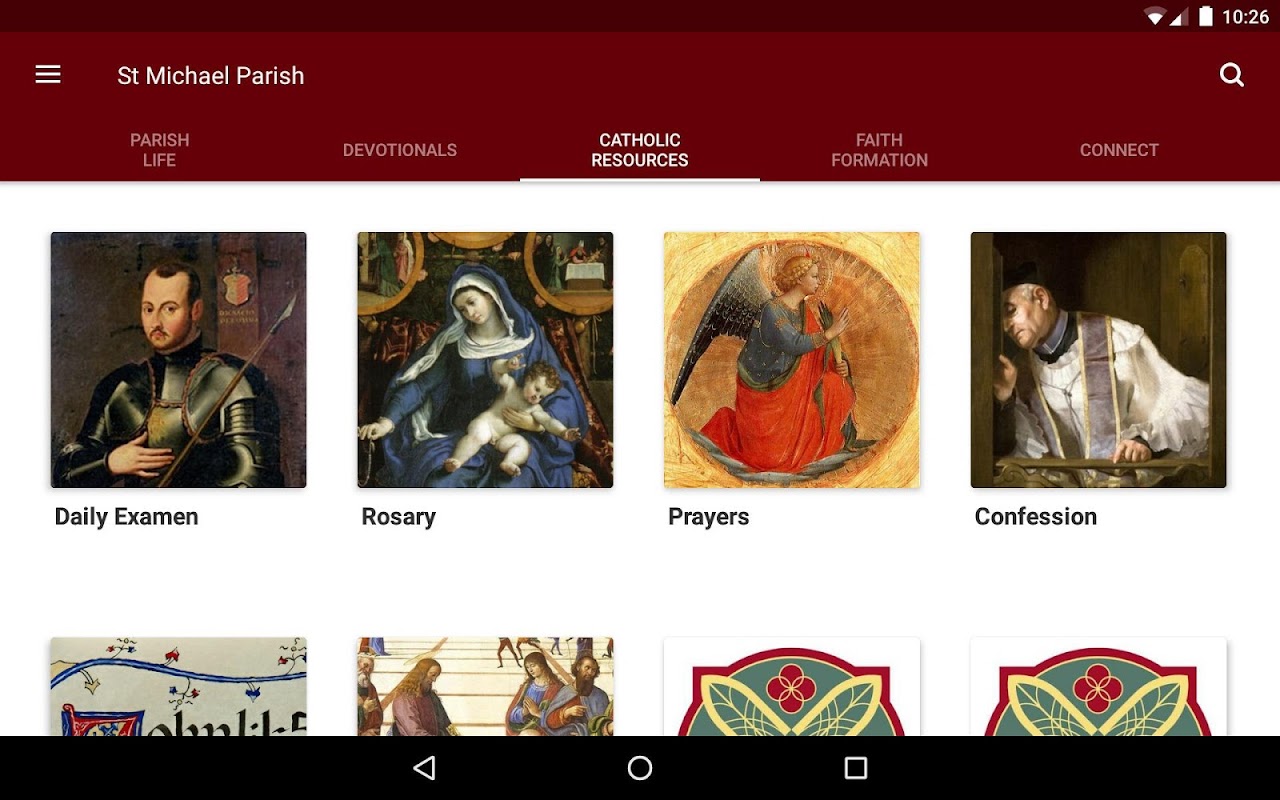Tap the Wi-Fi status icon
The width and height of the screenshot is (1280, 800).
tap(1155, 16)
